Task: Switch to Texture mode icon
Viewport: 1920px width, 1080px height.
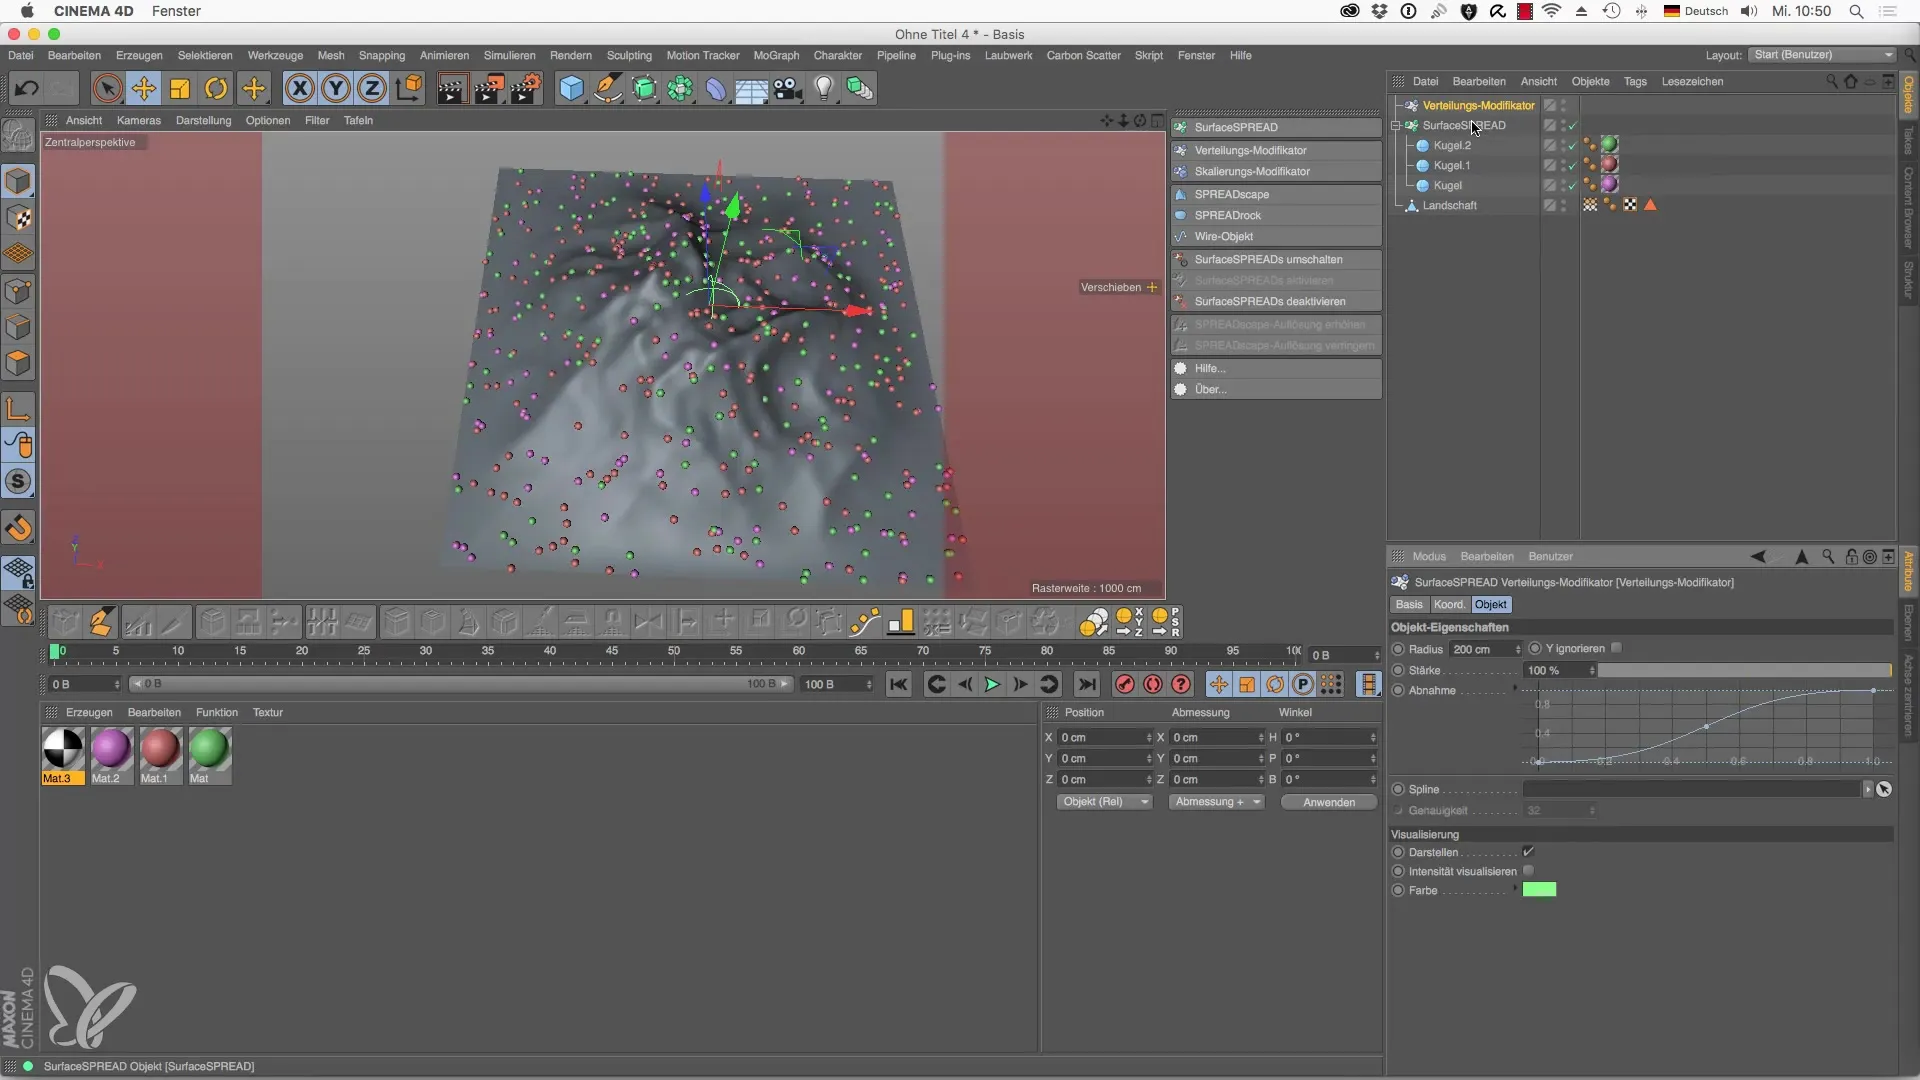Action: (19, 218)
